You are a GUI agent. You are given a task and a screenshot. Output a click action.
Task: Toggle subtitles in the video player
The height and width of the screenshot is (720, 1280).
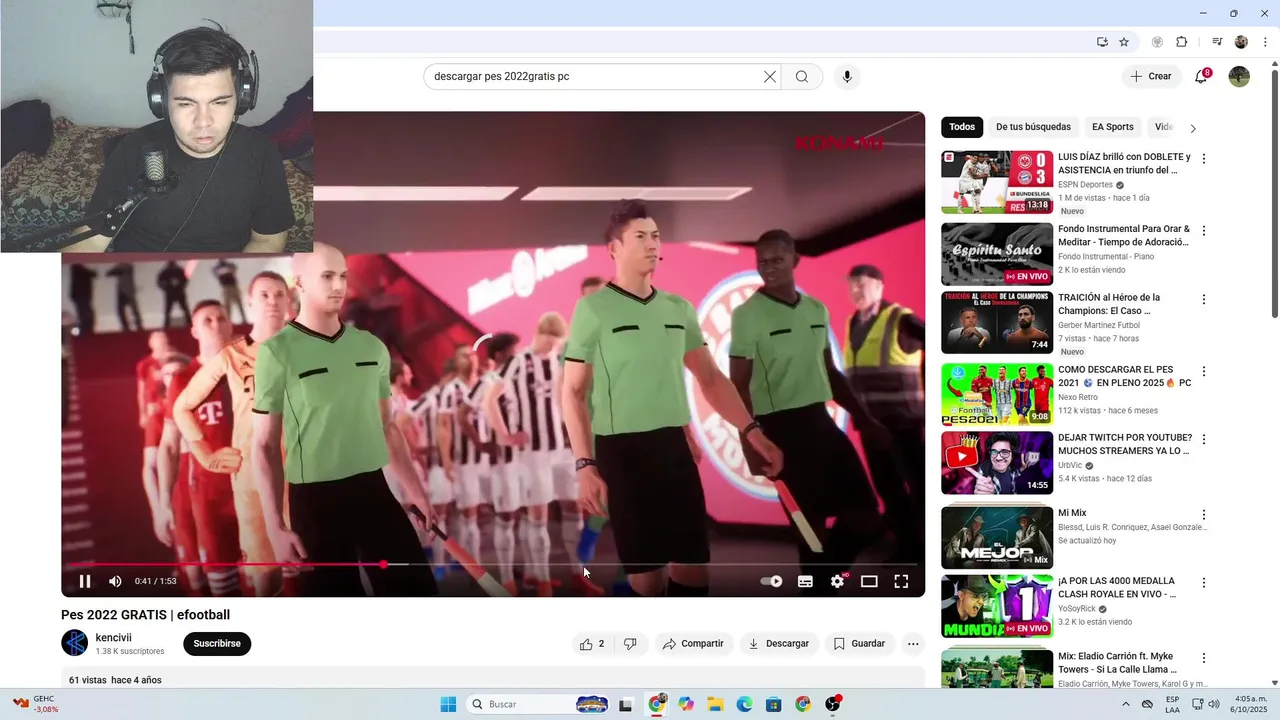click(x=805, y=581)
